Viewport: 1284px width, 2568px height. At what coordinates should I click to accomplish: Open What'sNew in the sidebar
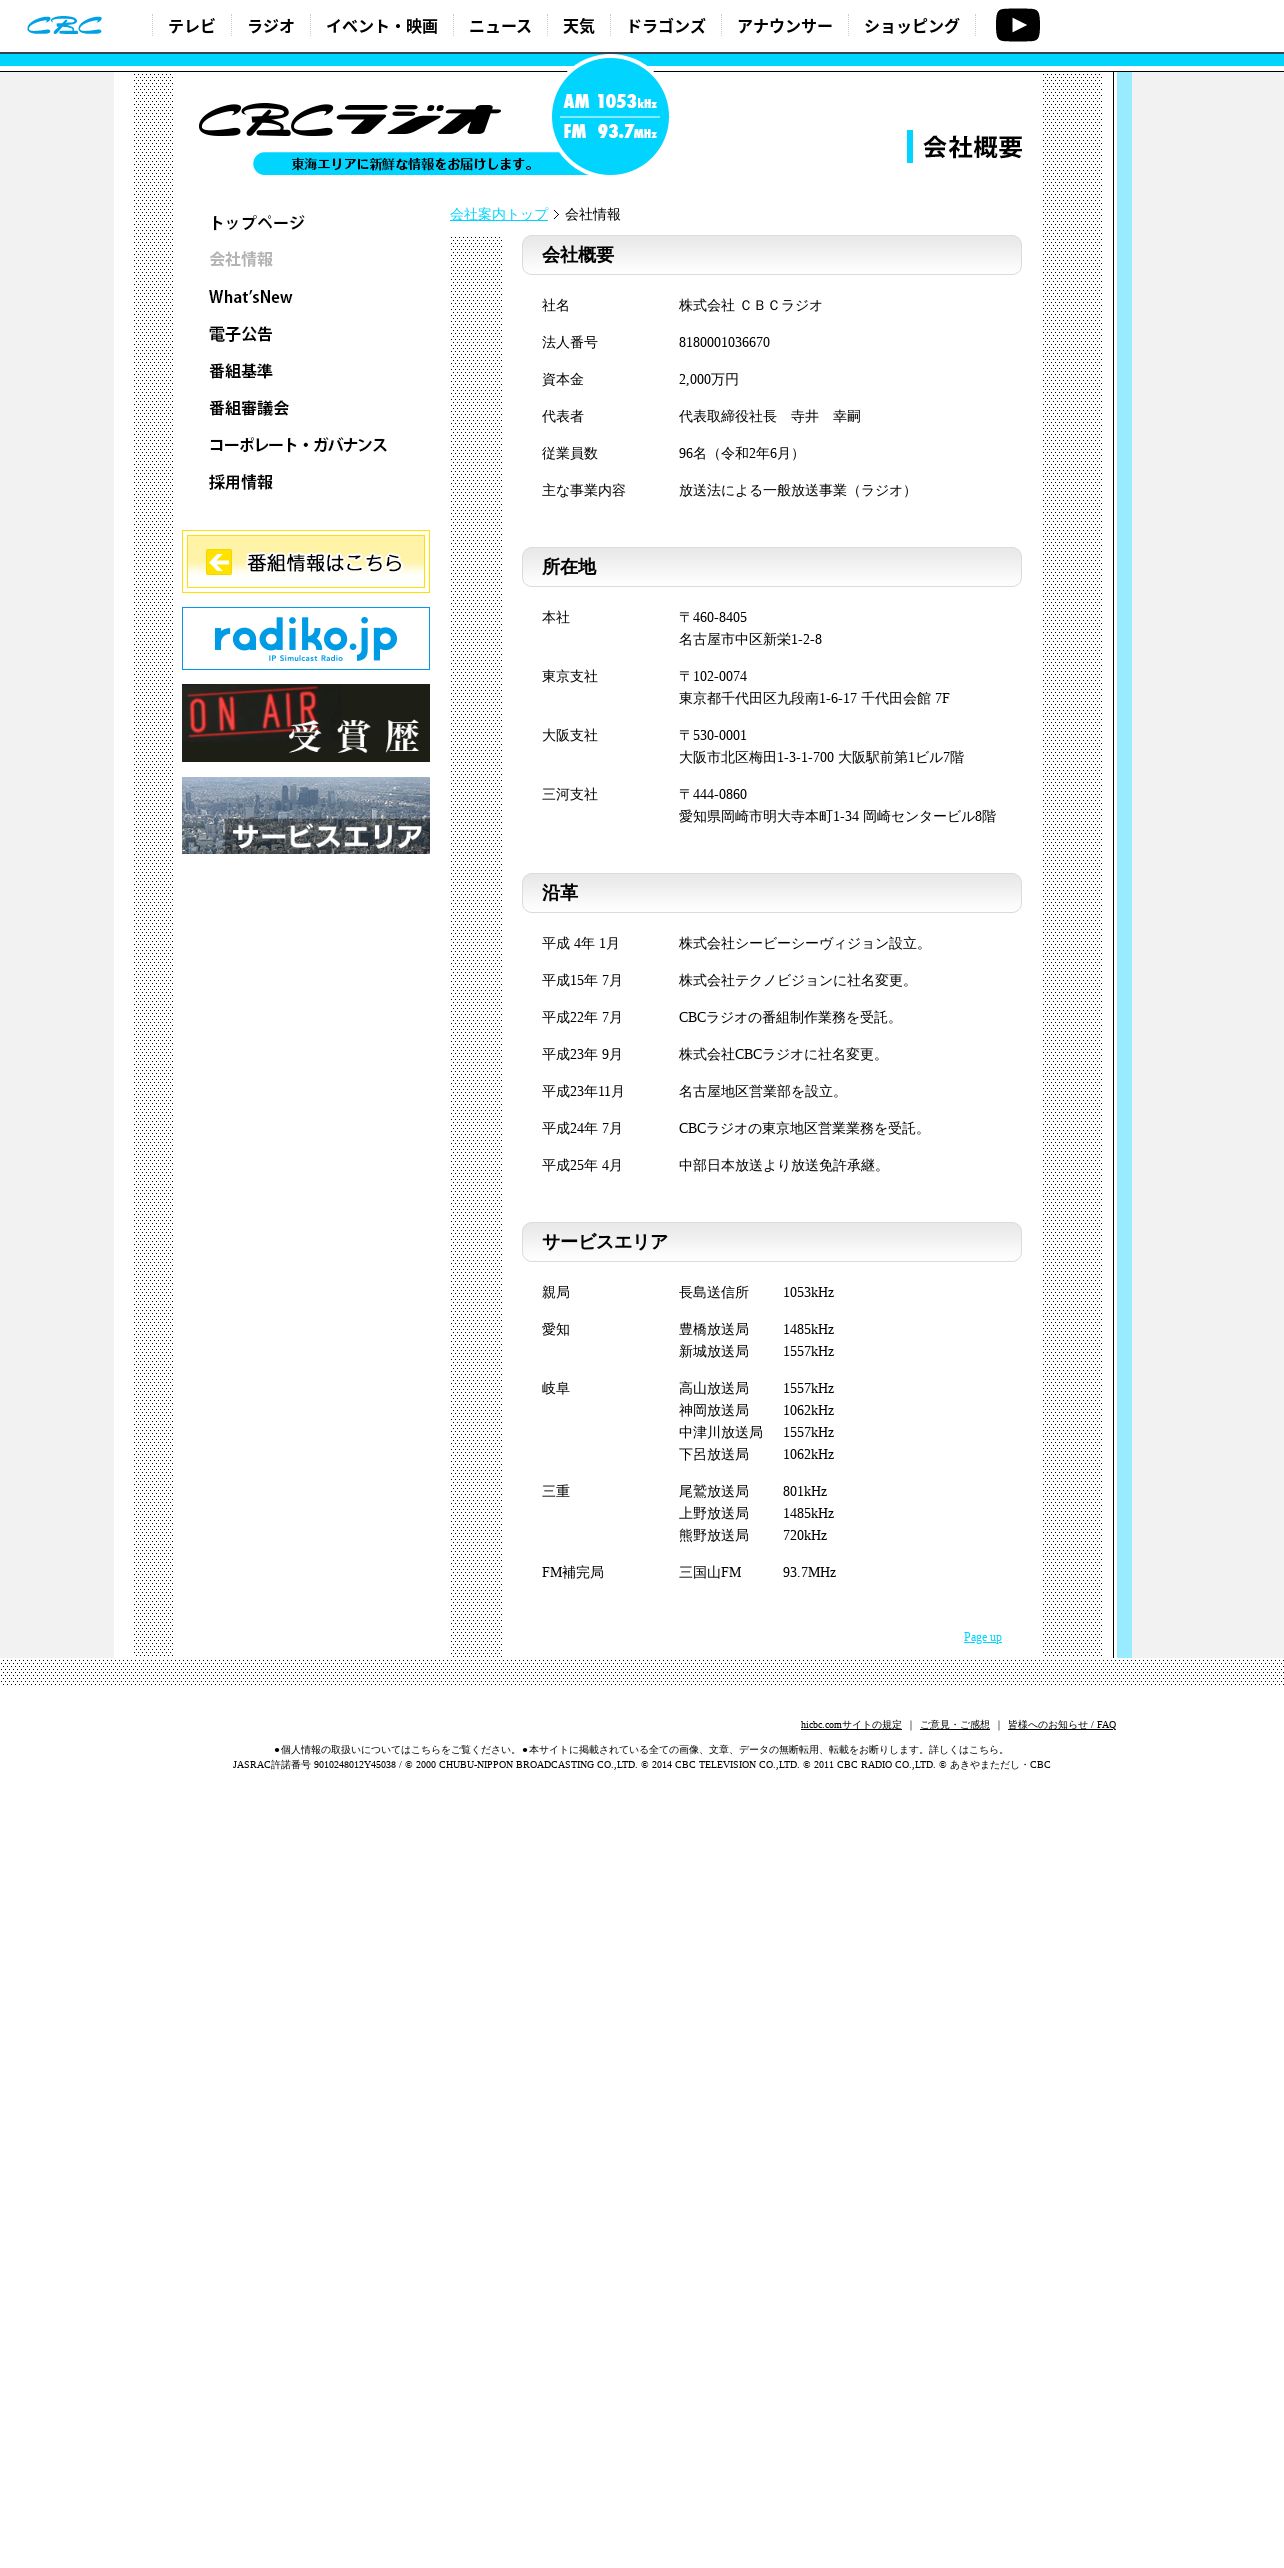[251, 297]
